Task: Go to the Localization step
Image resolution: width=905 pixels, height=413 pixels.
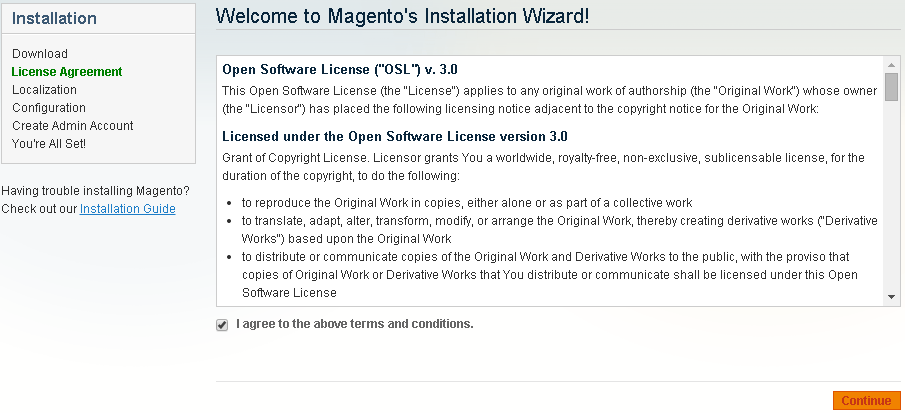Action: tap(44, 90)
